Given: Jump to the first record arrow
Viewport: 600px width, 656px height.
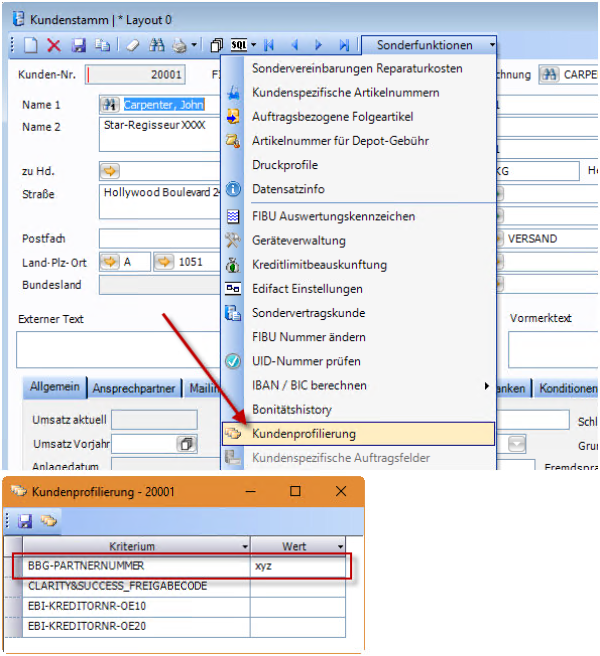Looking at the screenshot, I should [270, 45].
